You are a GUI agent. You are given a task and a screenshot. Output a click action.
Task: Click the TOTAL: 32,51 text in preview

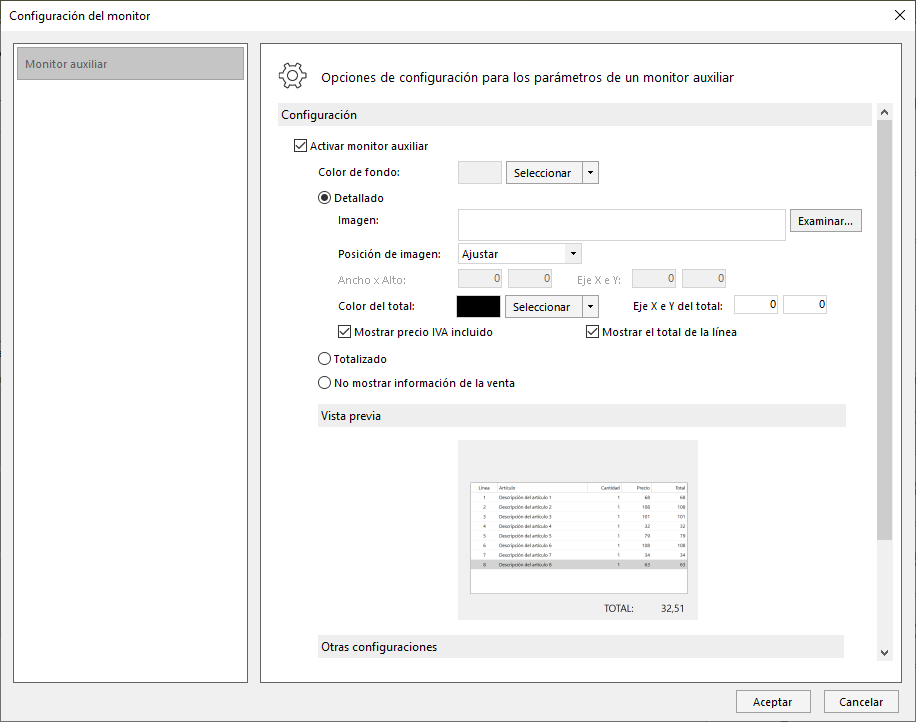click(644, 608)
